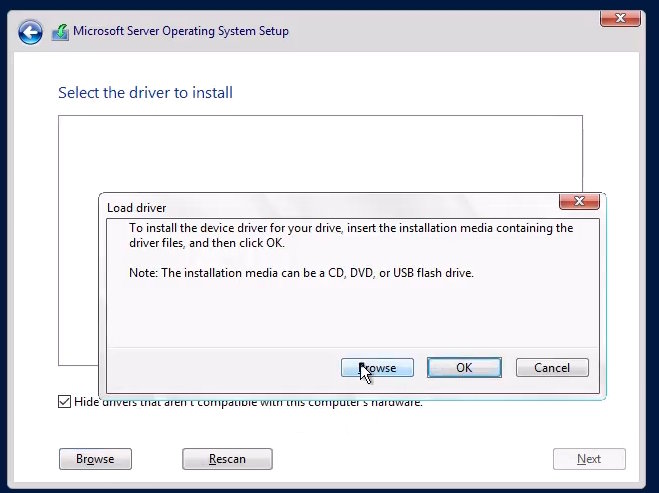
Task: Click the disabled Next button
Action: (589, 459)
